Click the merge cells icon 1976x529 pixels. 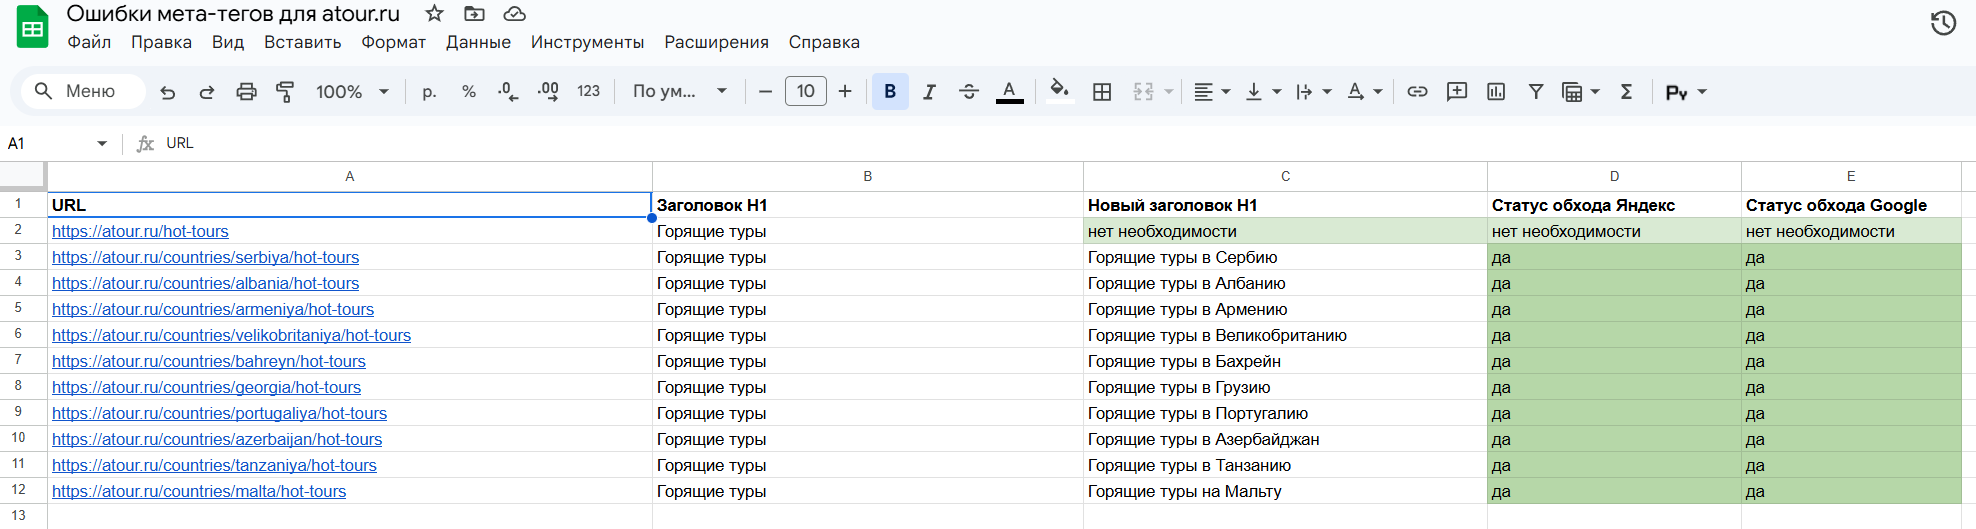pos(1143,92)
